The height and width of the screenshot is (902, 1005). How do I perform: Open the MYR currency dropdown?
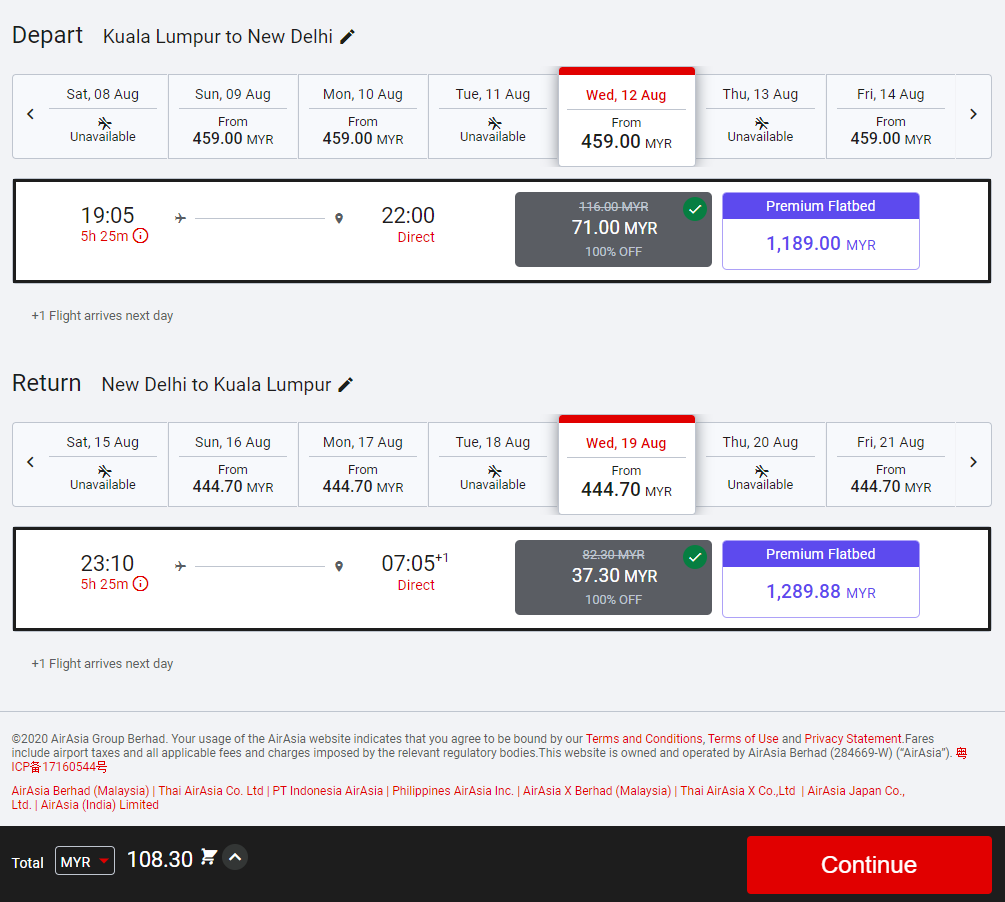85,861
